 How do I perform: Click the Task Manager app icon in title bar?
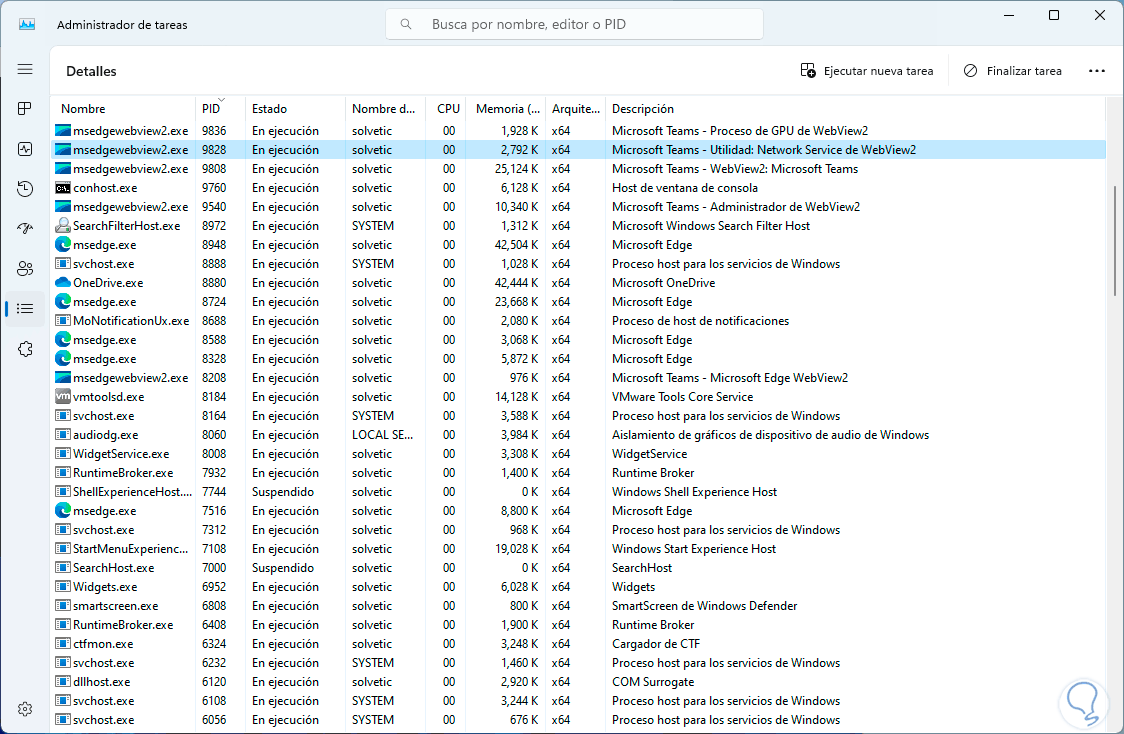coord(27,24)
